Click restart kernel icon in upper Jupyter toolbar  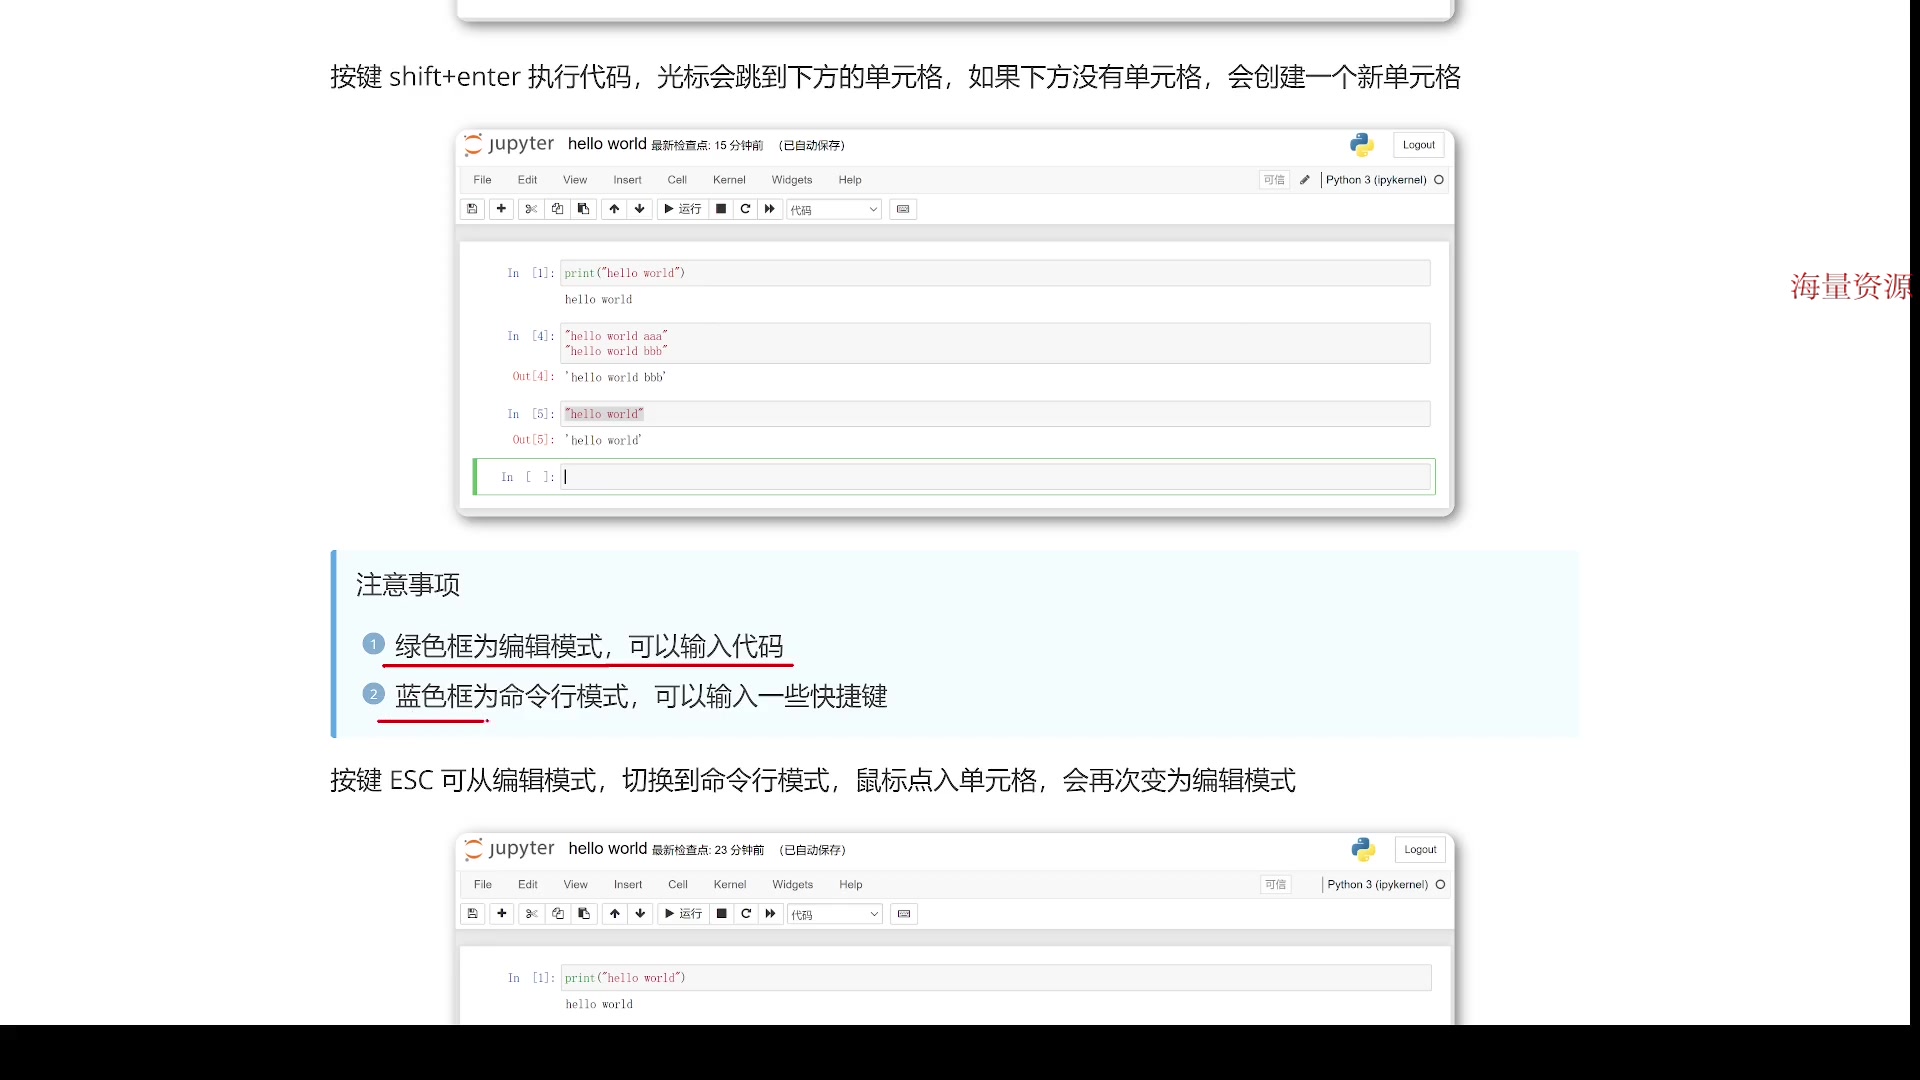tap(745, 209)
